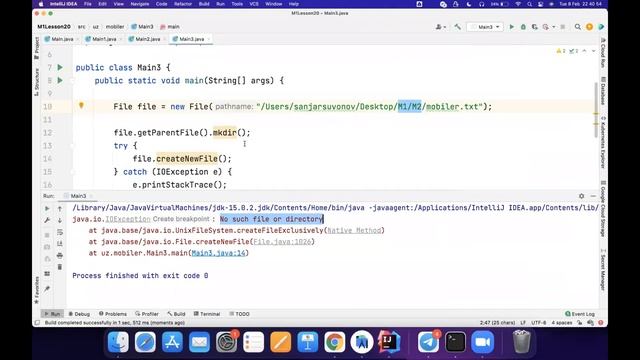Click the line and column position 2:47 in status bar
Viewport: 640px width, 360px height.
(497, 323)
